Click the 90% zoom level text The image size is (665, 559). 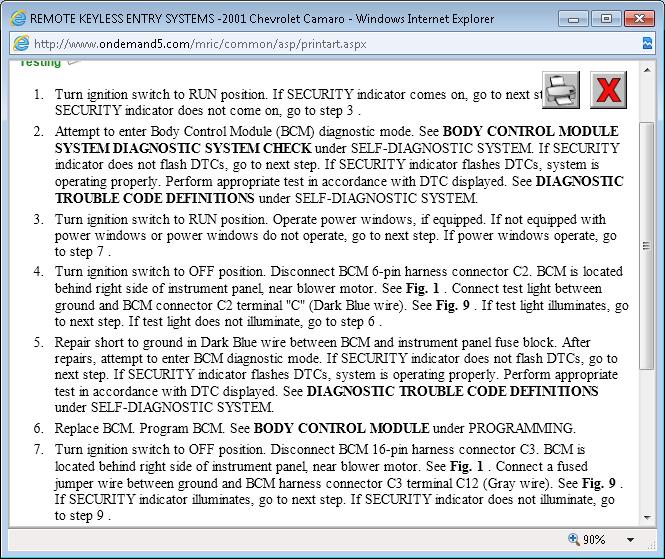click(x=594, y=539)
